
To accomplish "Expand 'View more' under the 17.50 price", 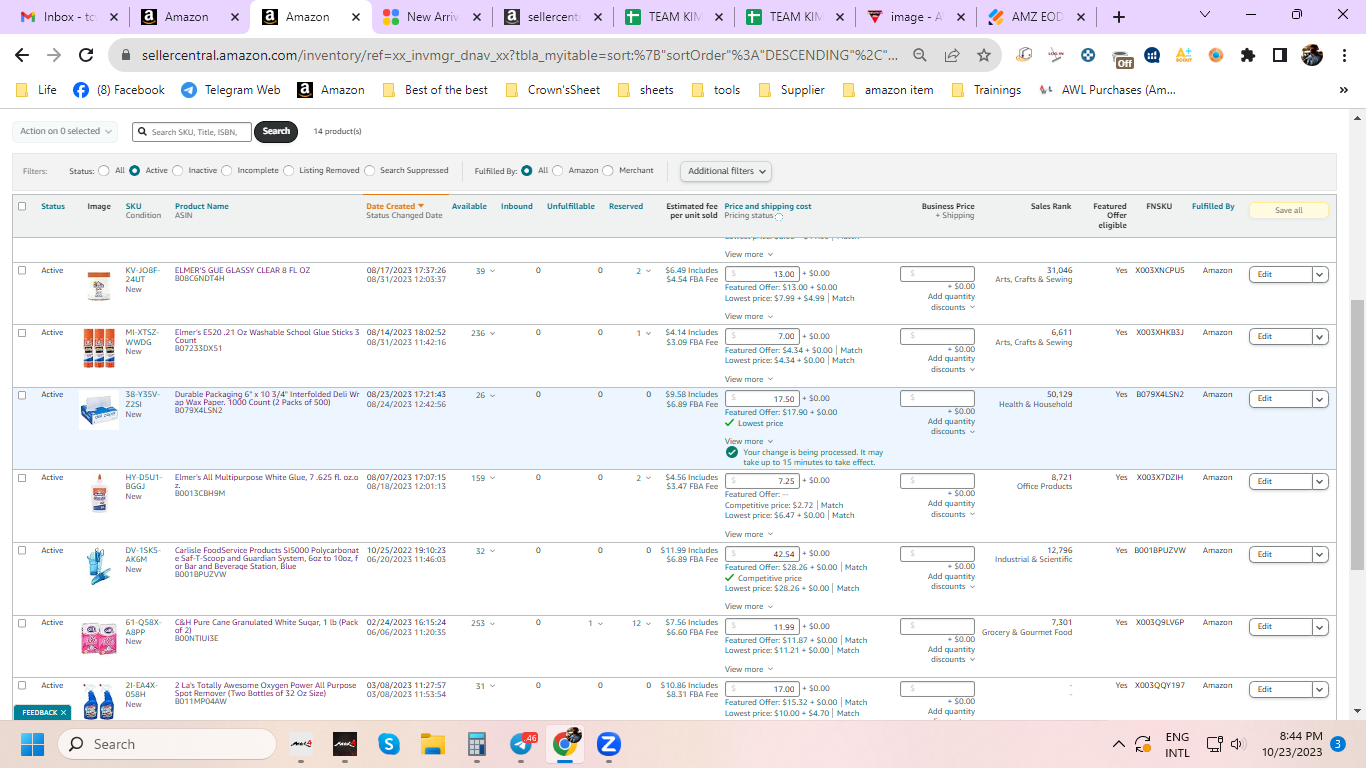I will (748, 441).
